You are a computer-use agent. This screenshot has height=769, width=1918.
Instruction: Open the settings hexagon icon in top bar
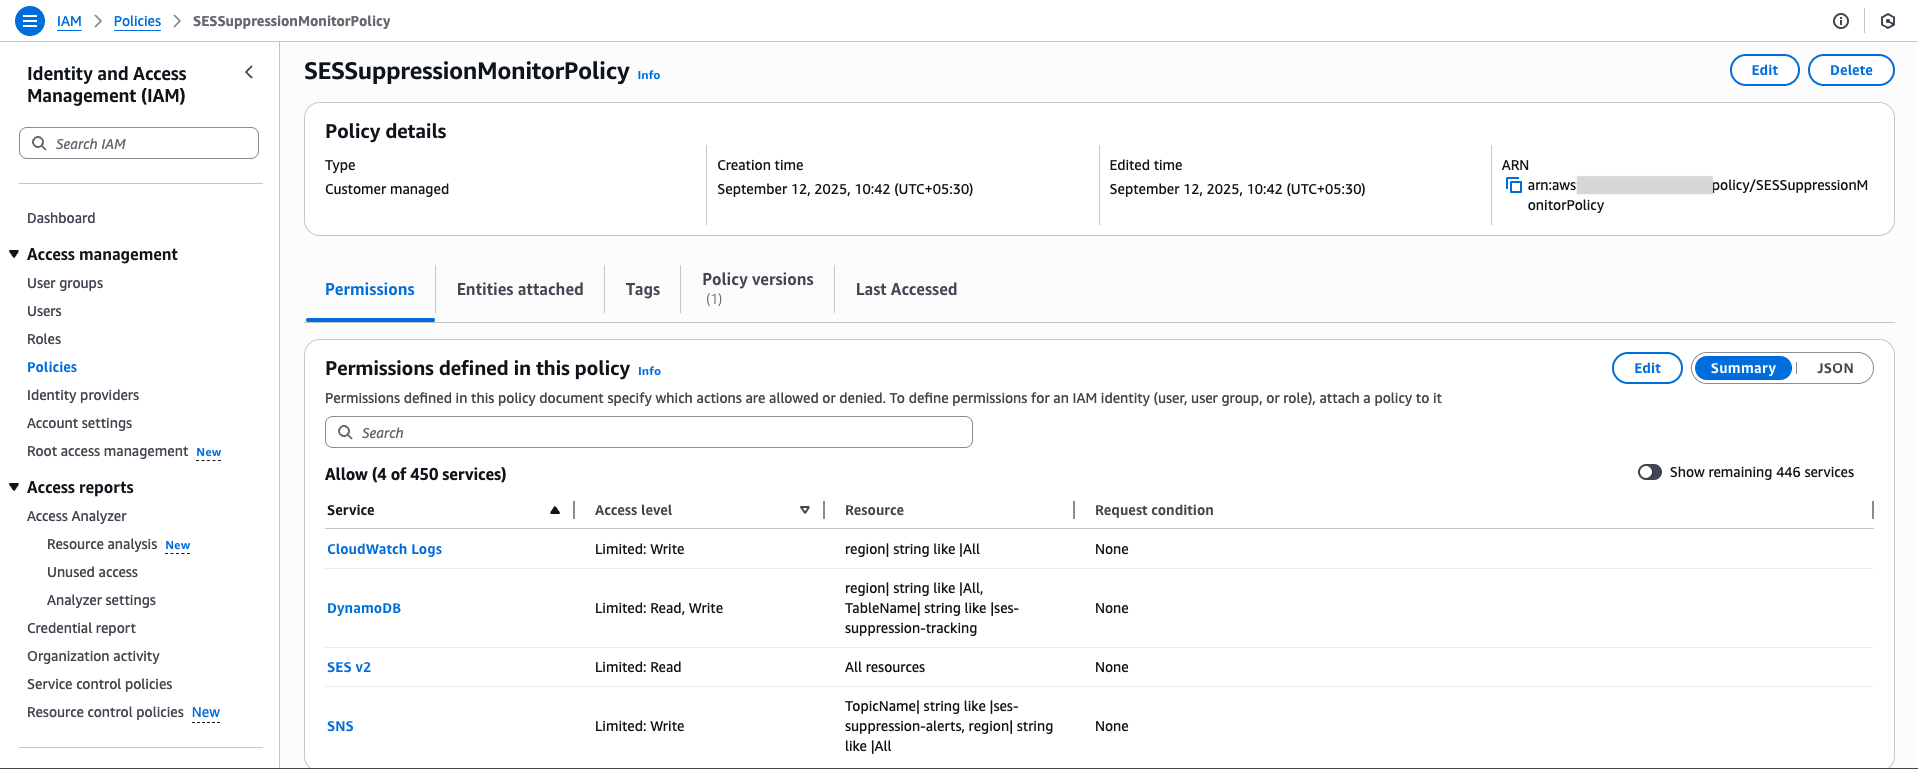(1888, 21)
